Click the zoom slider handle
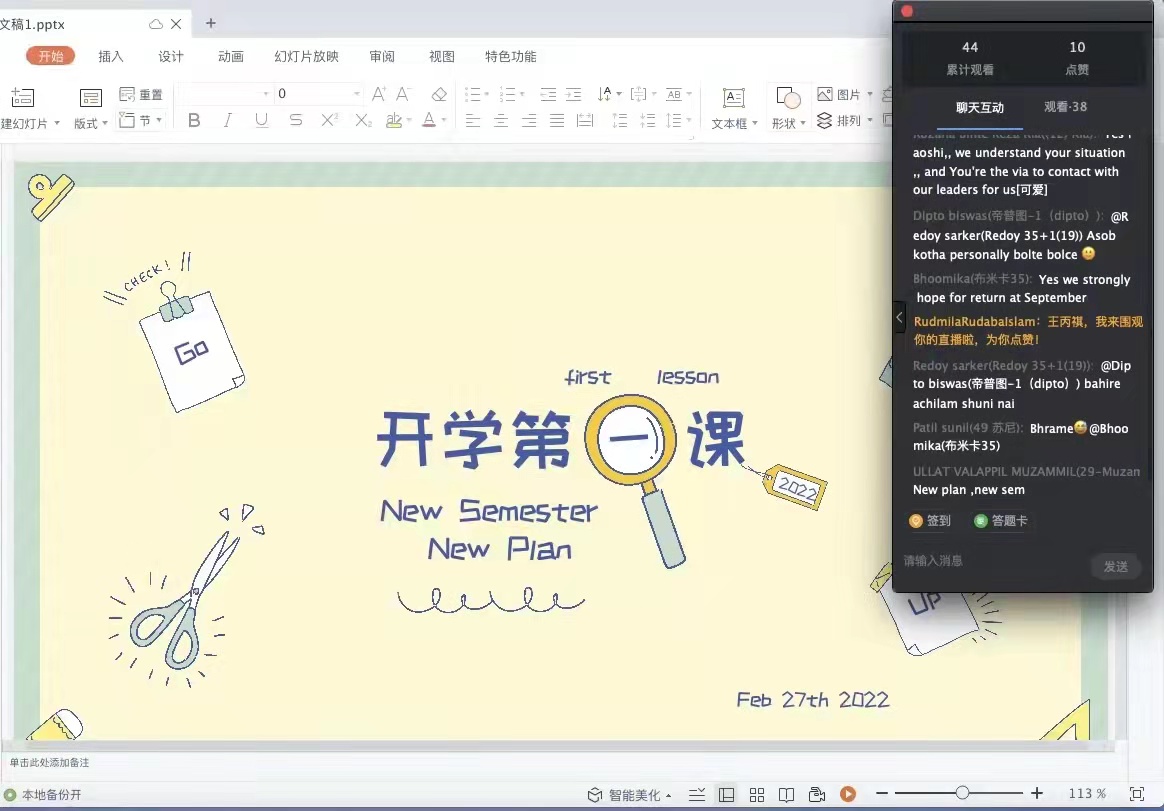Screen dimensions: 1164x811 [x=962, y=793]
